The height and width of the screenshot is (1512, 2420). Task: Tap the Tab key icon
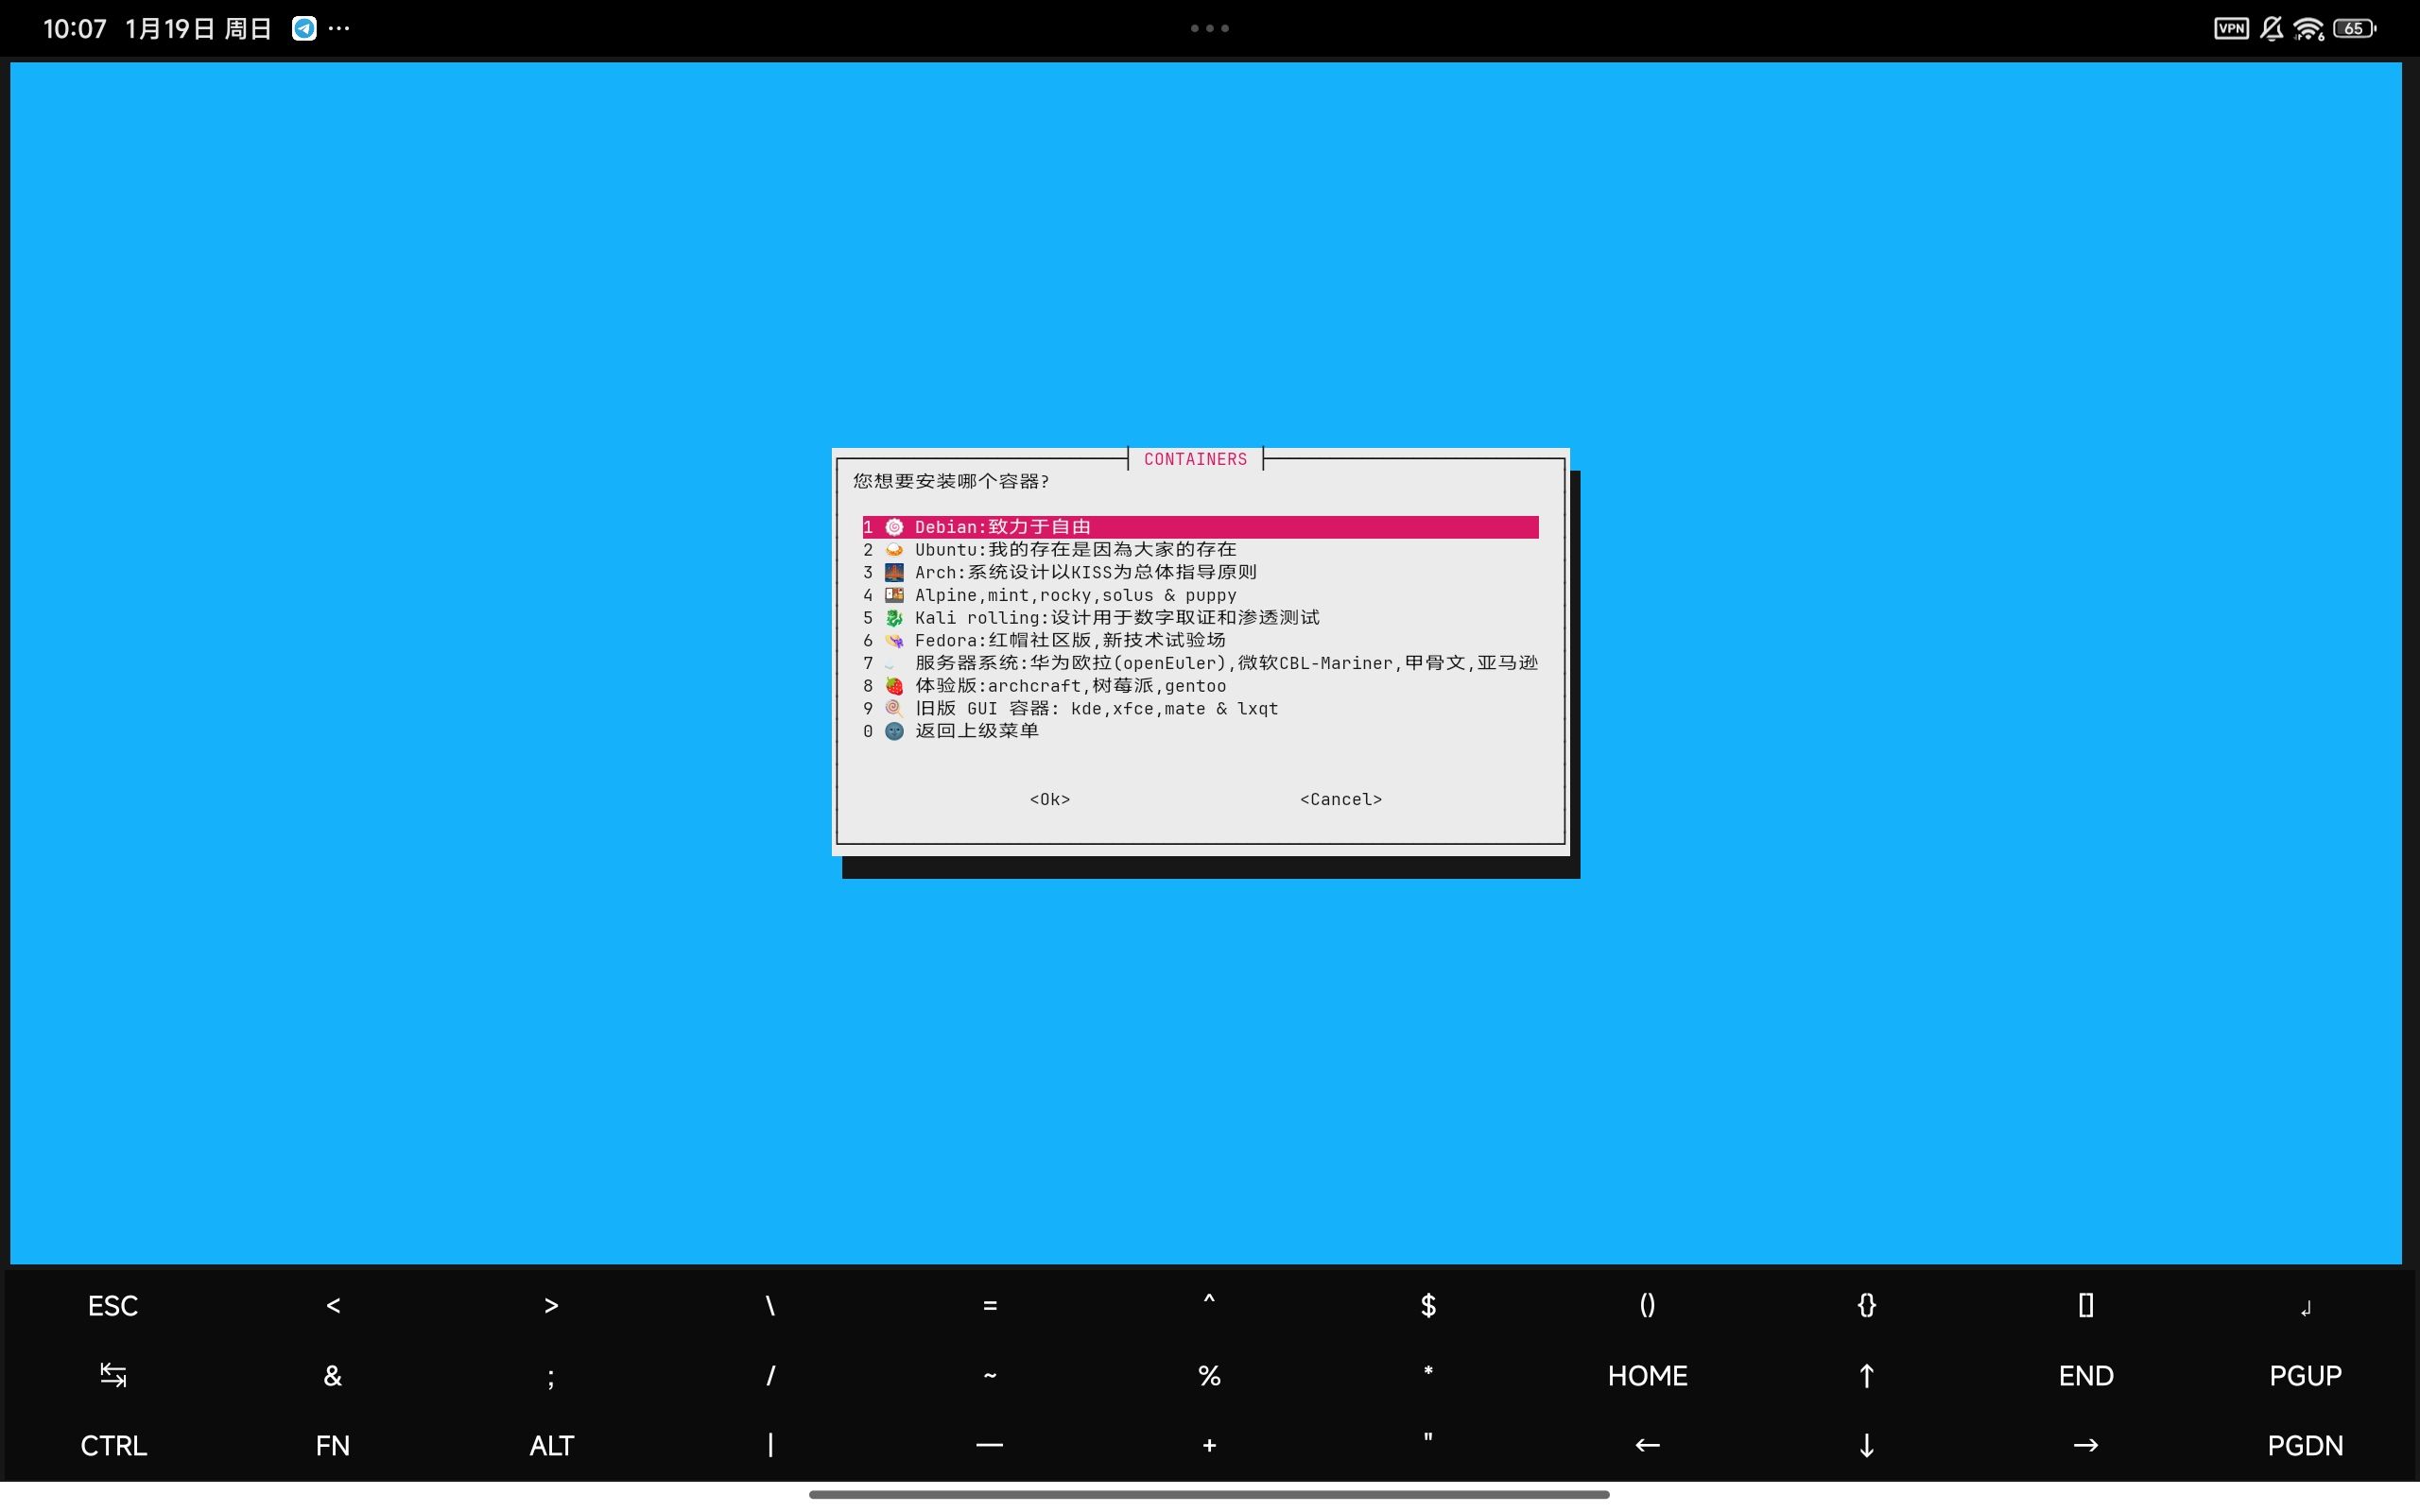click(113, 1376)
